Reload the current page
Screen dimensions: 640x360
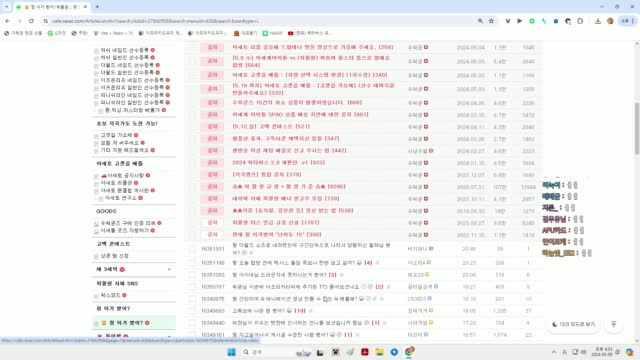[x=31, y=21]
